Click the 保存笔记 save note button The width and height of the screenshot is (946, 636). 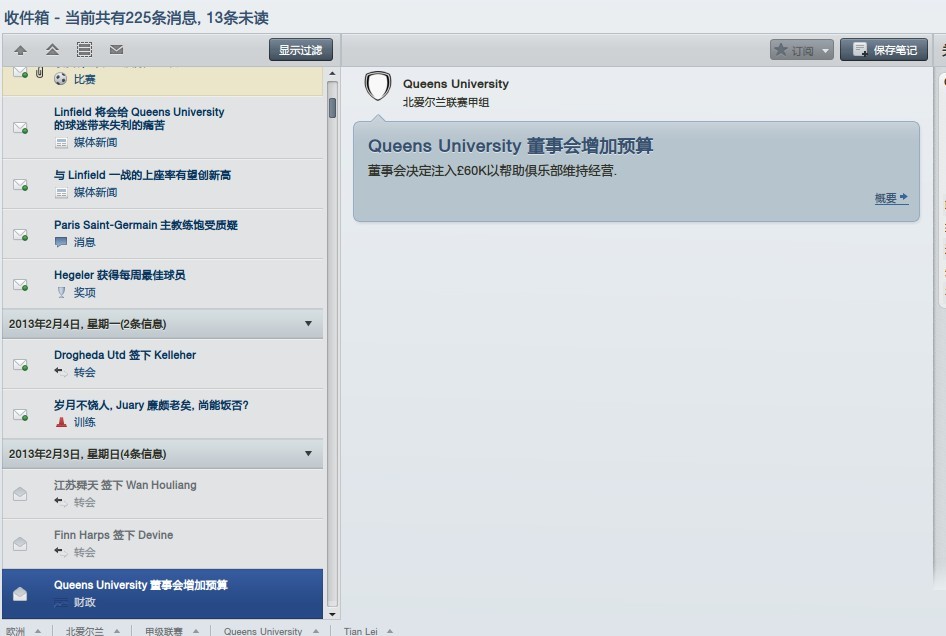point(884,50)
